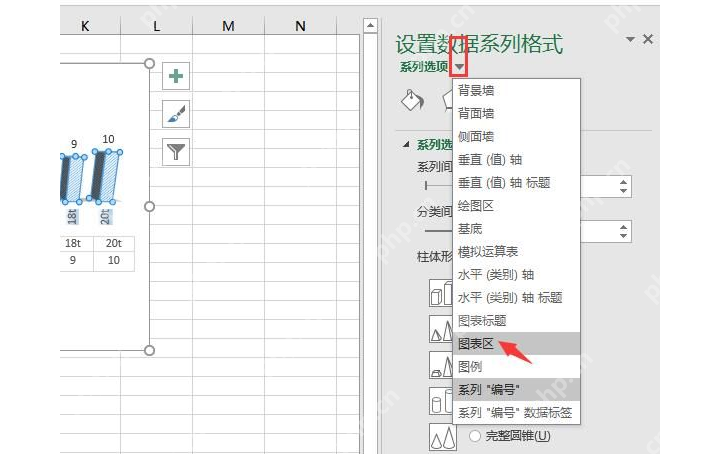The width and height of the screenshot is (720, 454).
Task: Click the 20t cell in data table
Action: tap(113, 243)
